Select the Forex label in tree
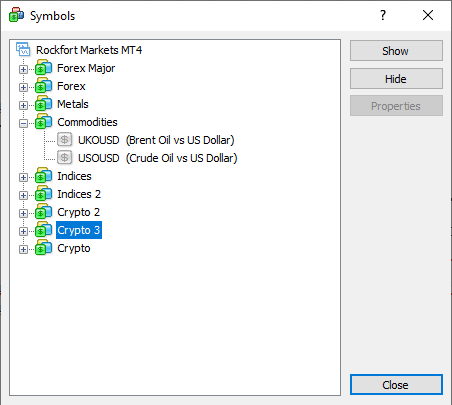452x405 pixels. coord(71,86)
